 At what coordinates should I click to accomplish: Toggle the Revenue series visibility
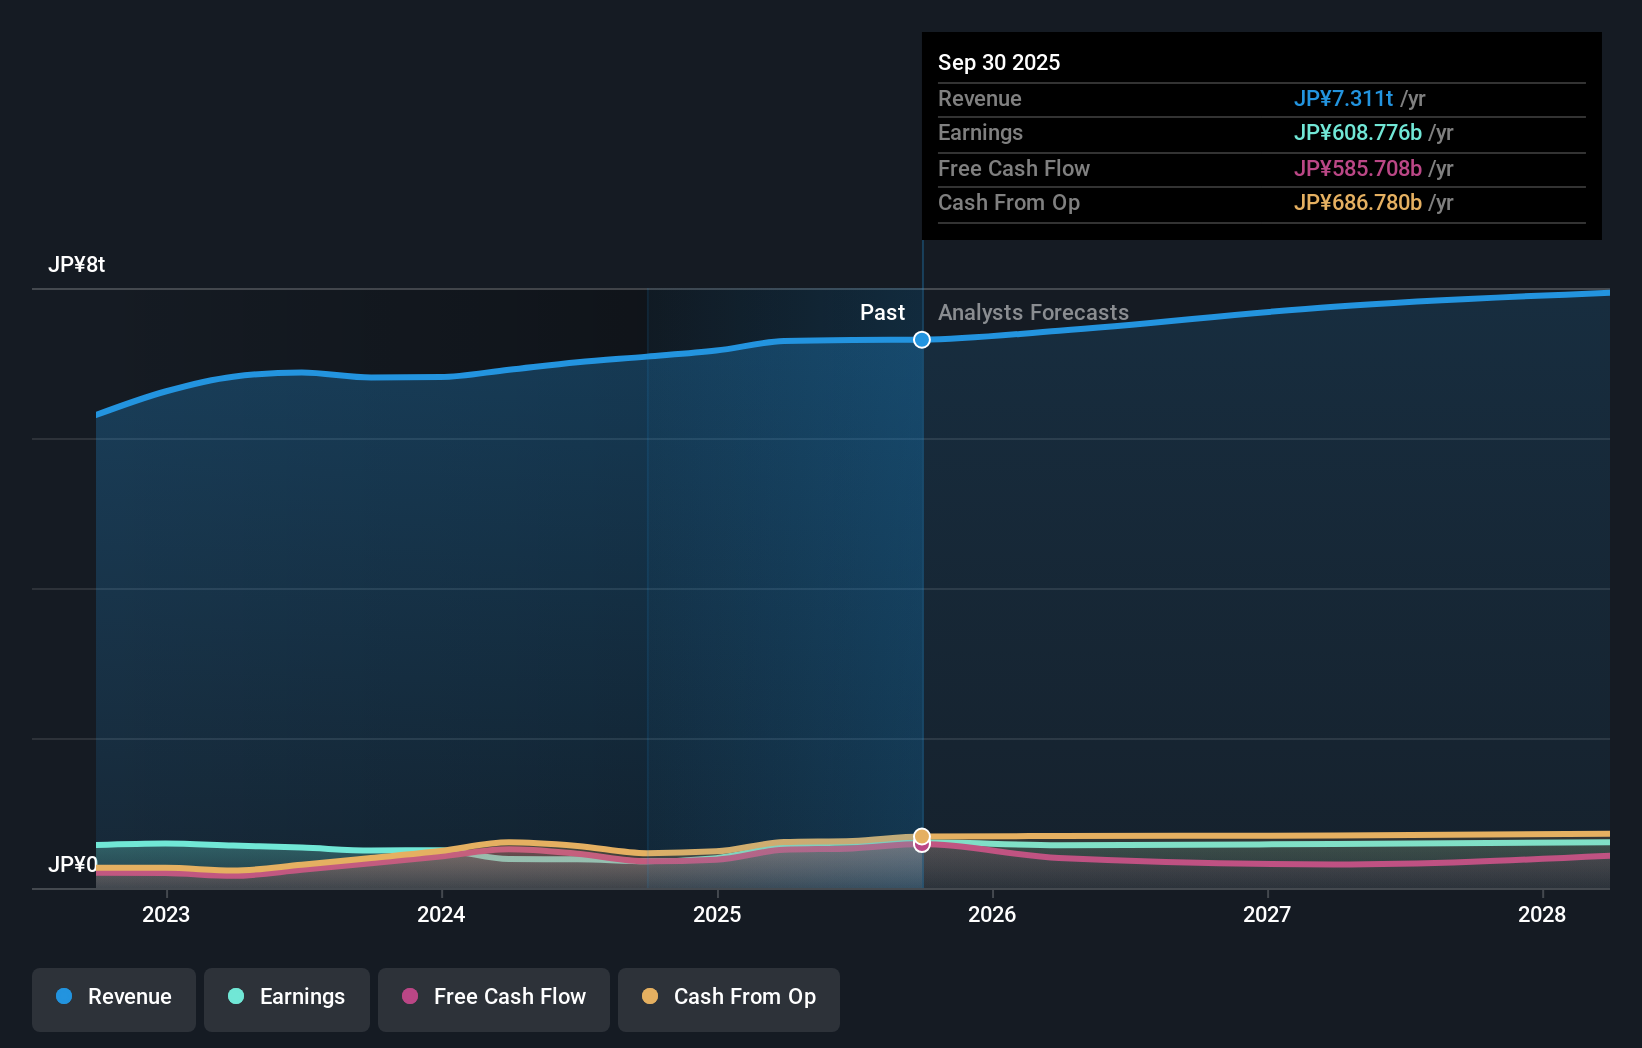pyautogui.click(x=113, y=998)
